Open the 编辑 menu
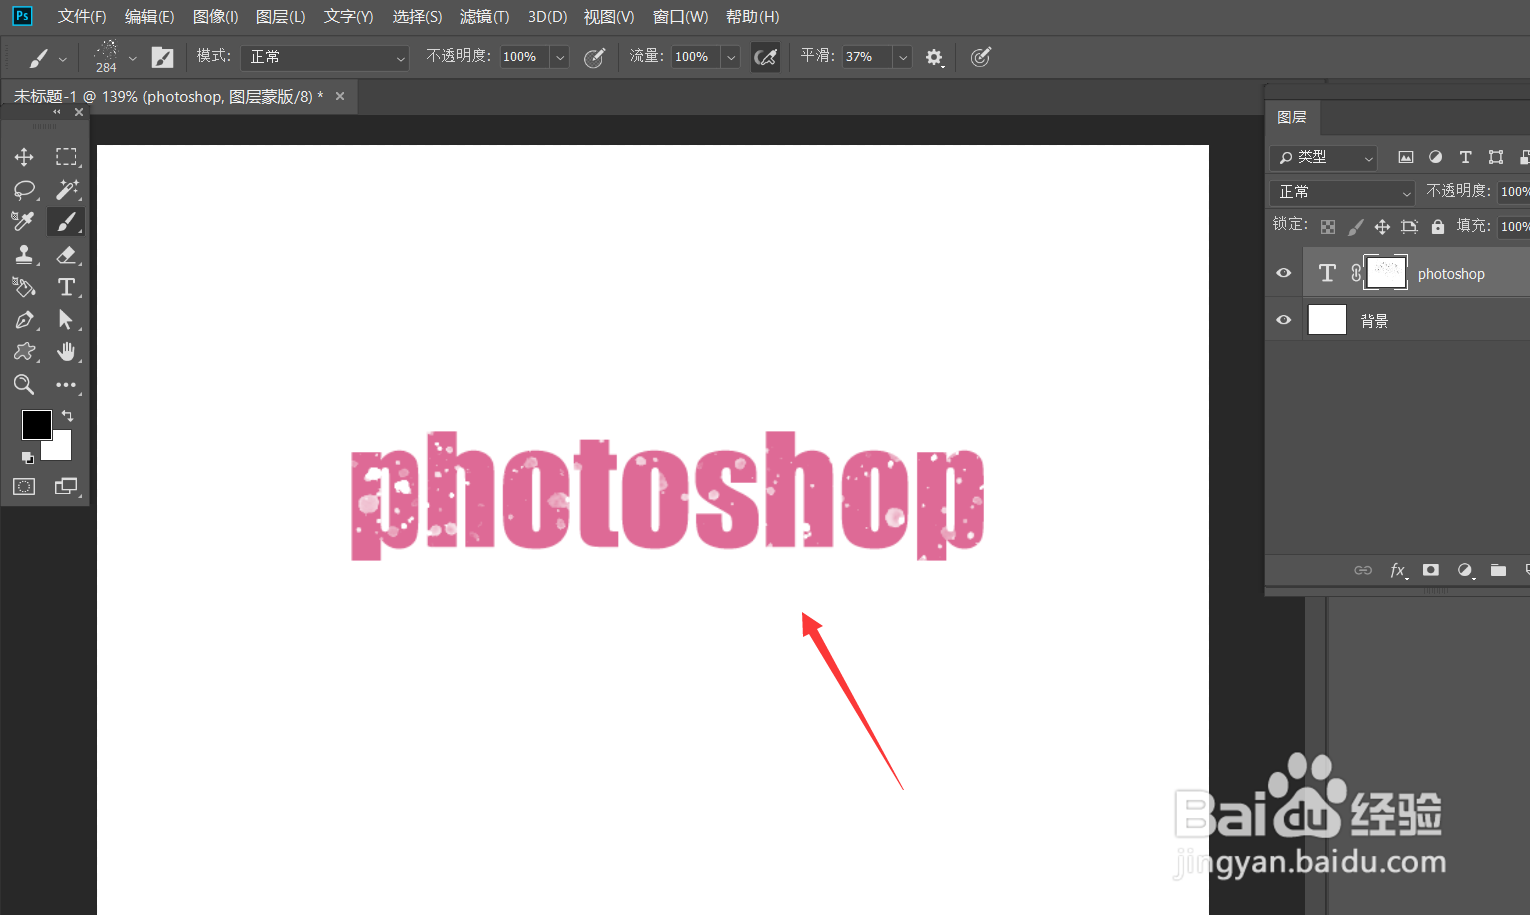This screenshot has height=915, width=1530. (150, 17)
